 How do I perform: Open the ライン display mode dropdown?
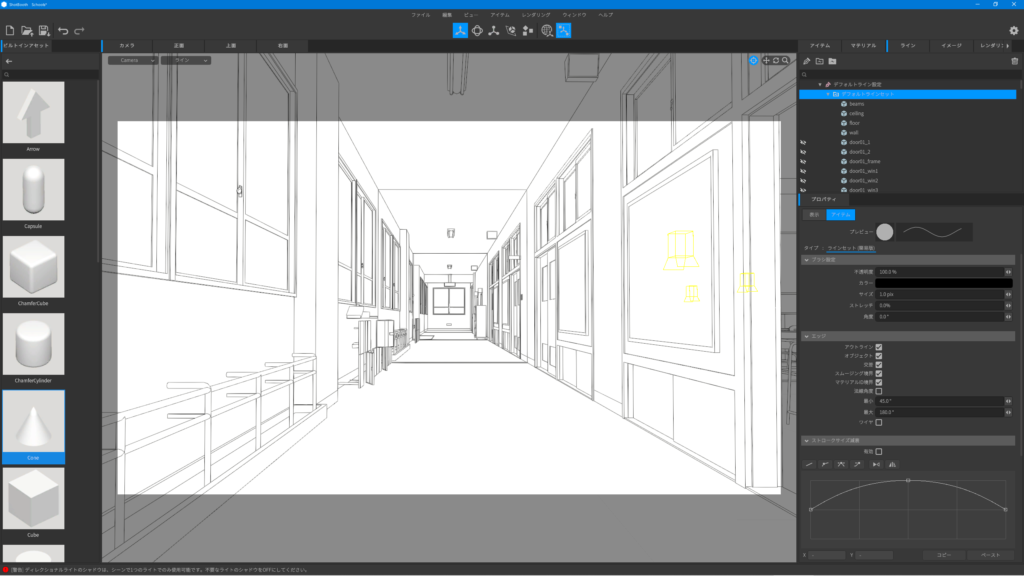(185, 60)
